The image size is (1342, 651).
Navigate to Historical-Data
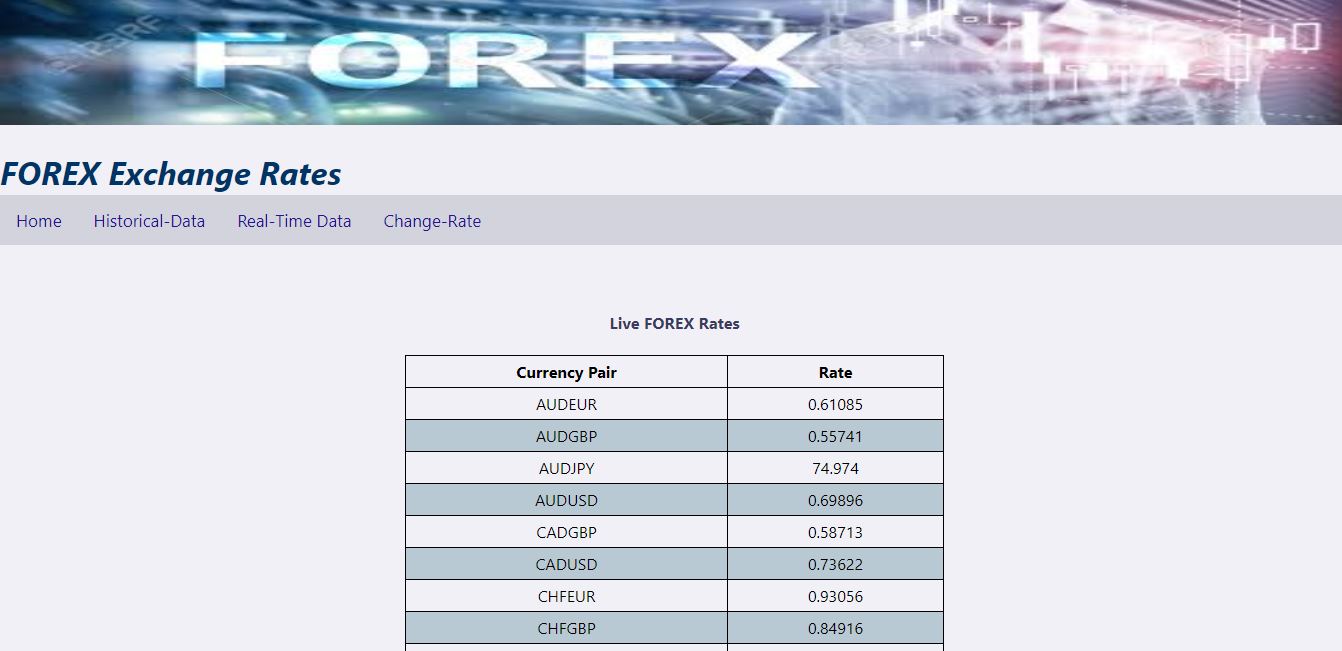point(149,221)
